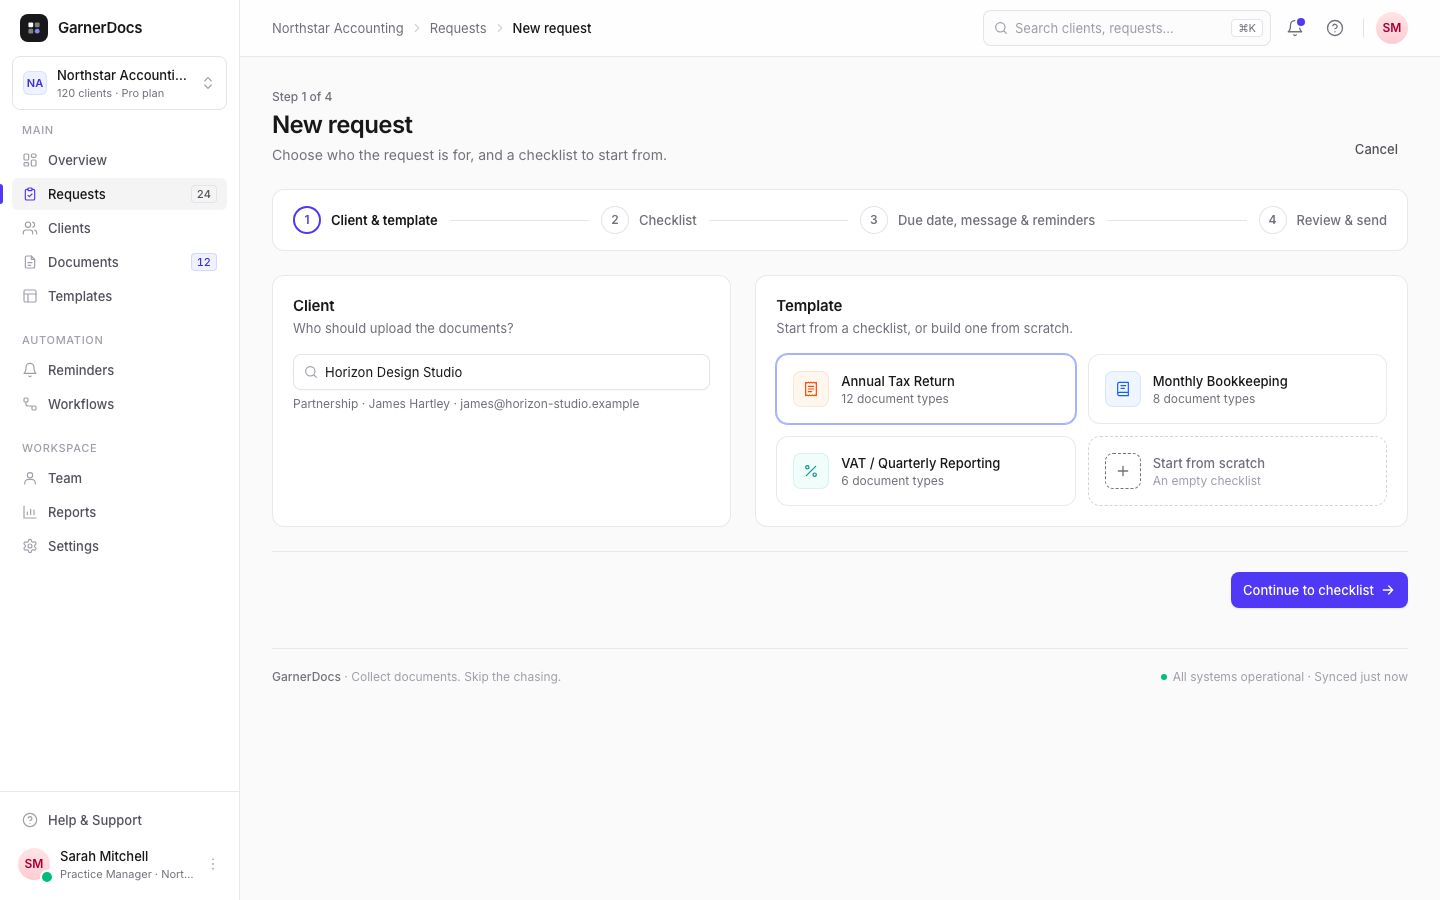Click the Northstar Accounting breadcrumb
Image resolution: width=1440 pixels, height=900 pixels.
[338, 28]
